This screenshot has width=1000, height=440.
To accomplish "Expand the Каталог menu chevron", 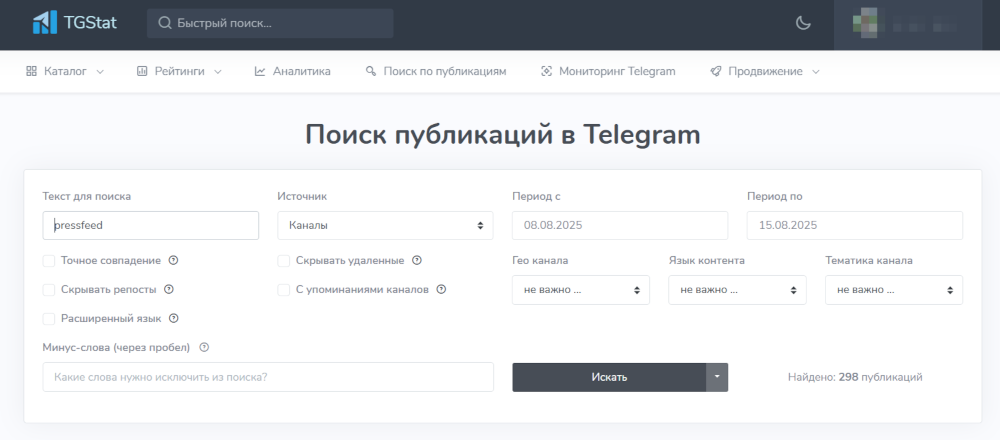I will click(99, 72).
